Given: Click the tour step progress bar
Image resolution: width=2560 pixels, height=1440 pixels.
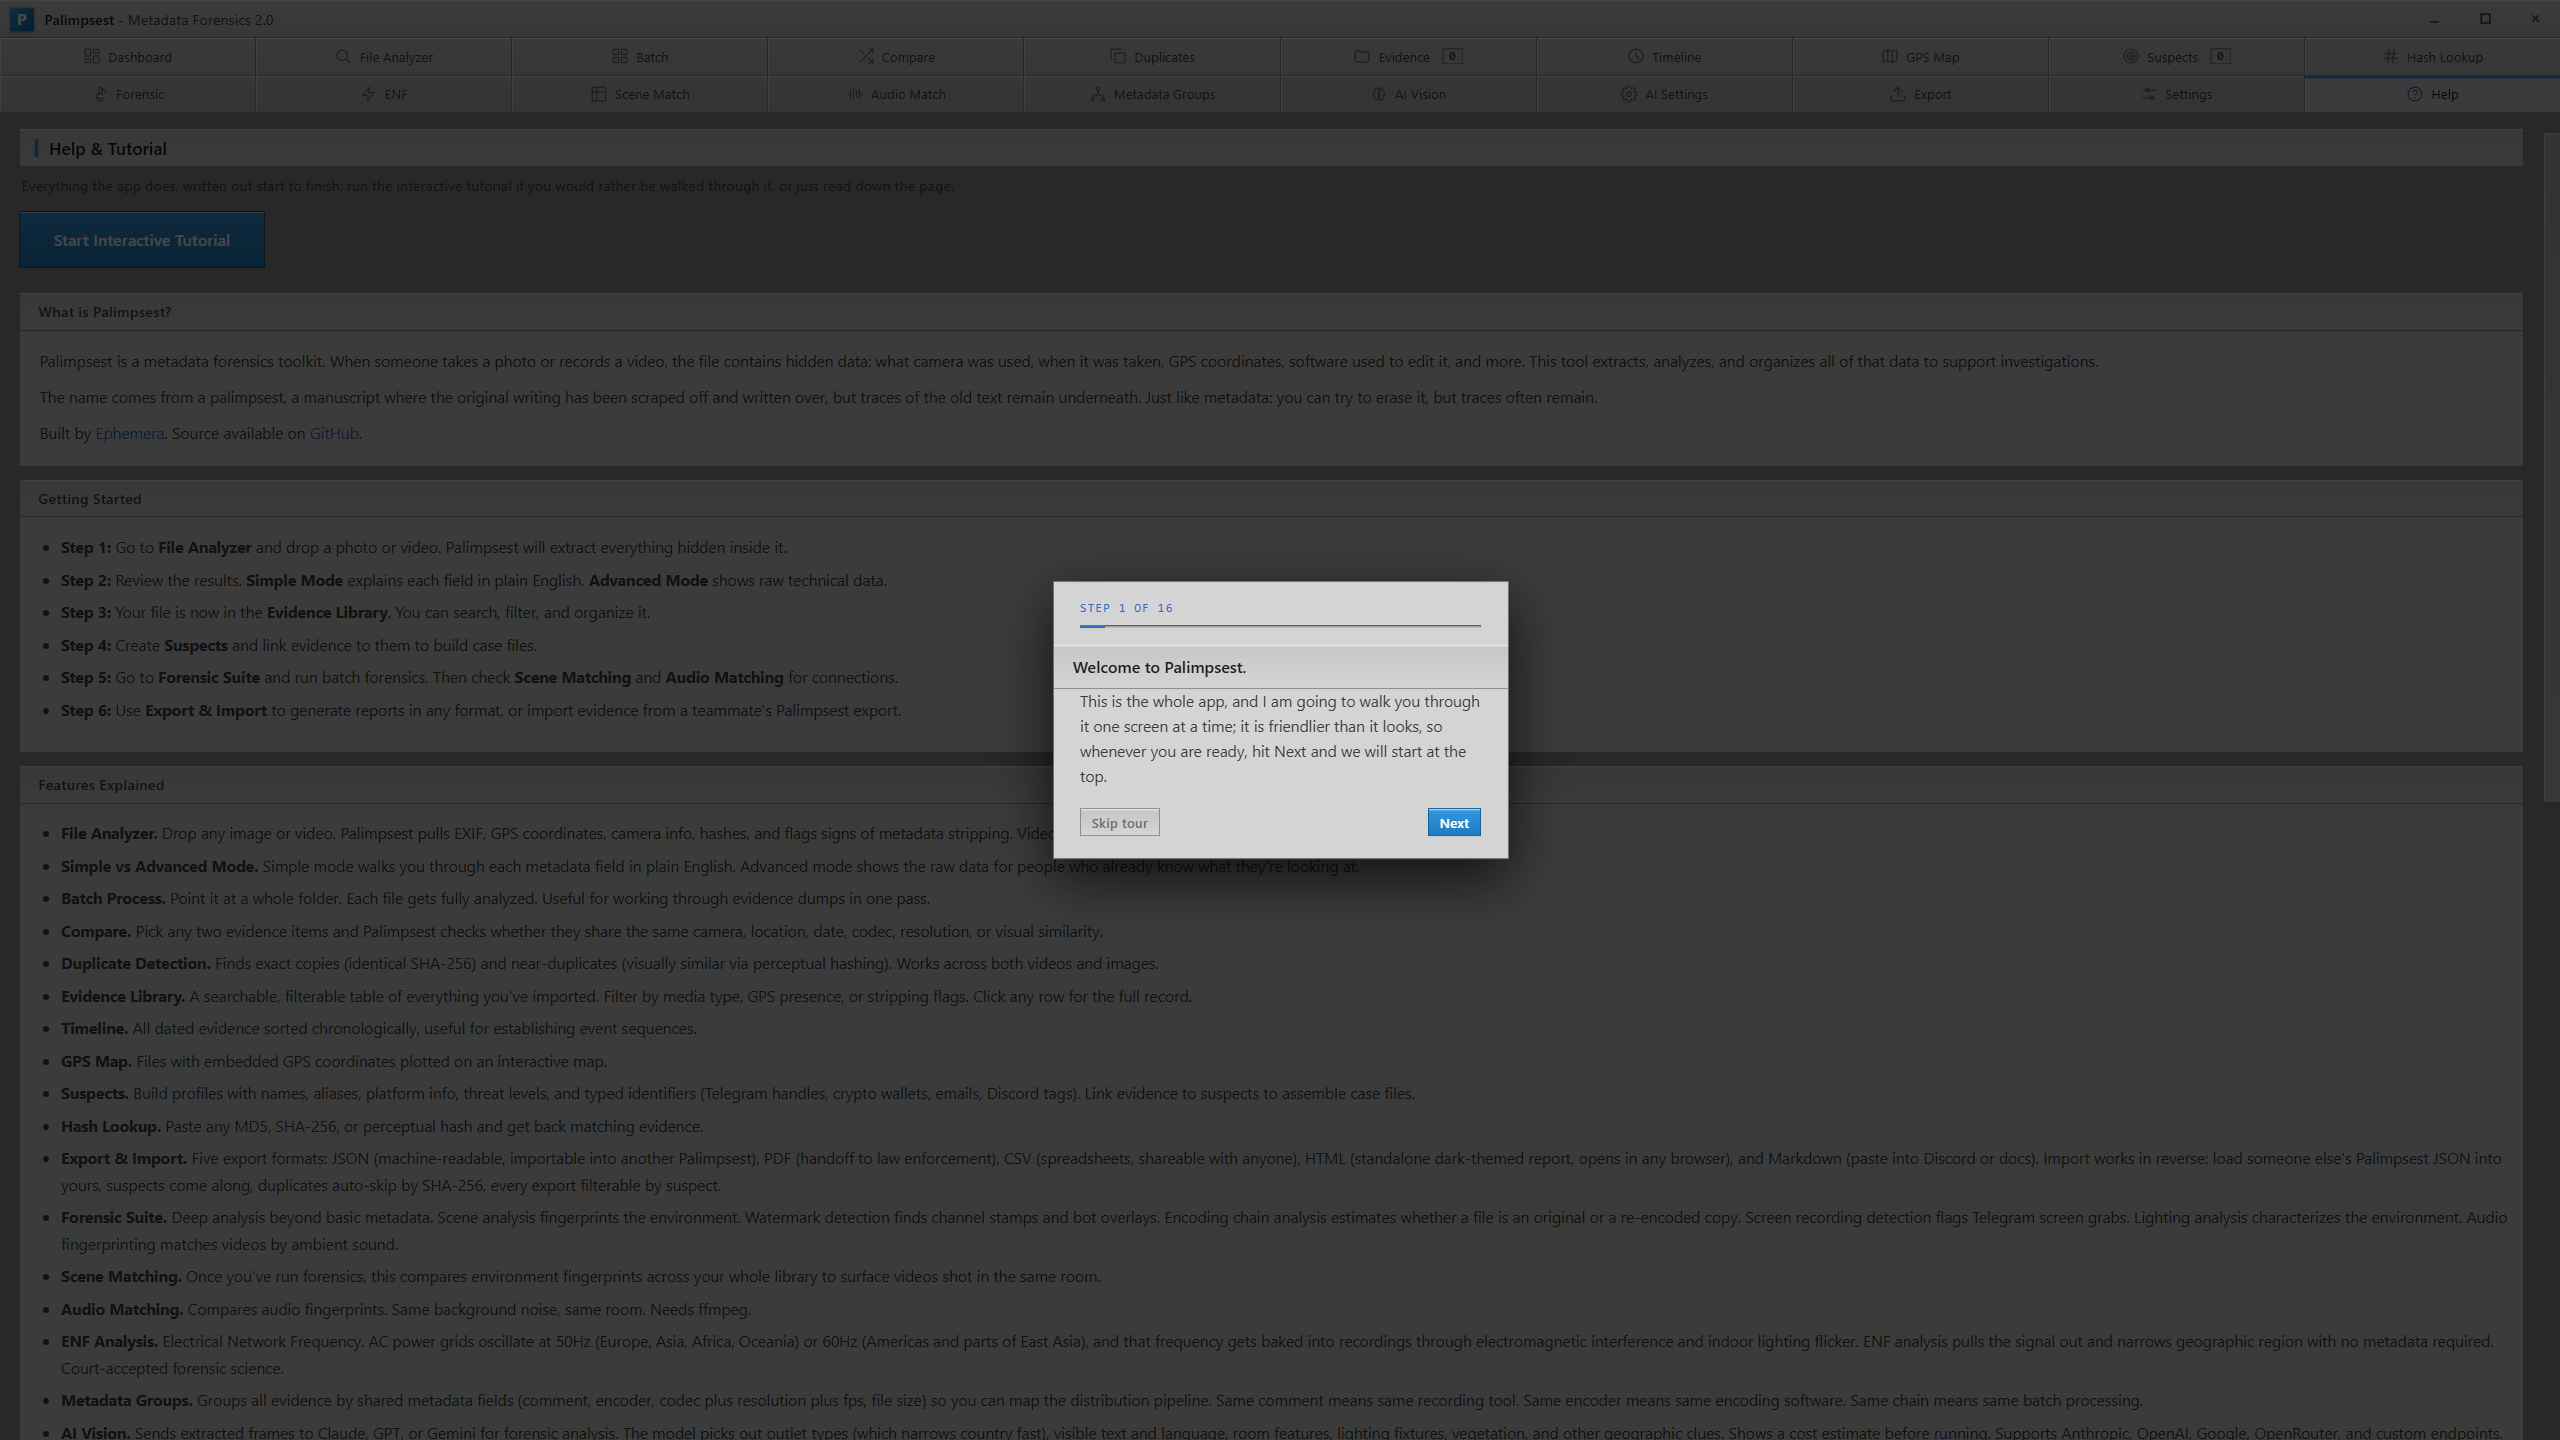Looking at the screenshot, I should (1280, 626).
